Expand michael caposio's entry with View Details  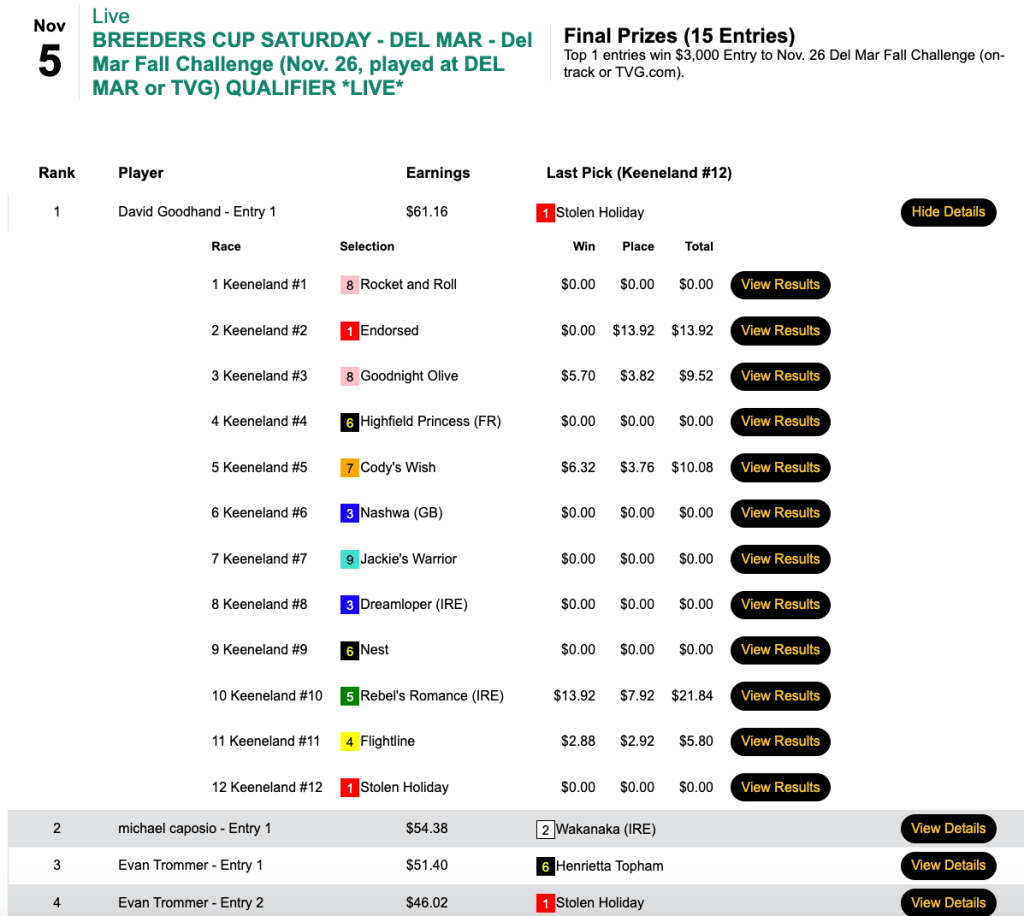[948, 828]
